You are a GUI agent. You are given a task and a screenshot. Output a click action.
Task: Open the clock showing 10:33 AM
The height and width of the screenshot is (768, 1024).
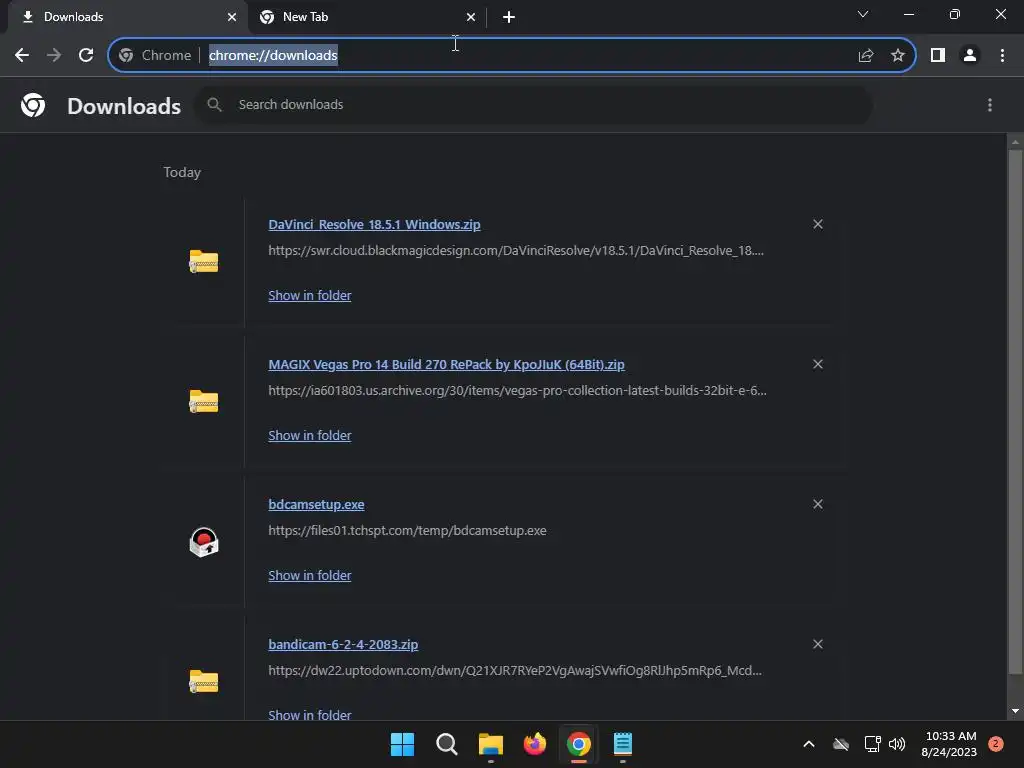[x=949, y=744]
